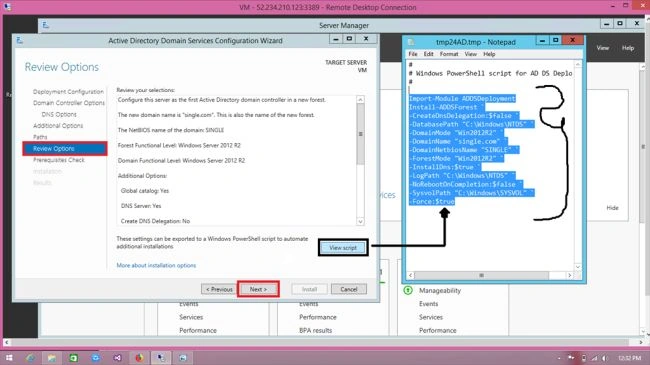
Task: Cancel the AD DS configuration wizard
Action: click(349, 289)
